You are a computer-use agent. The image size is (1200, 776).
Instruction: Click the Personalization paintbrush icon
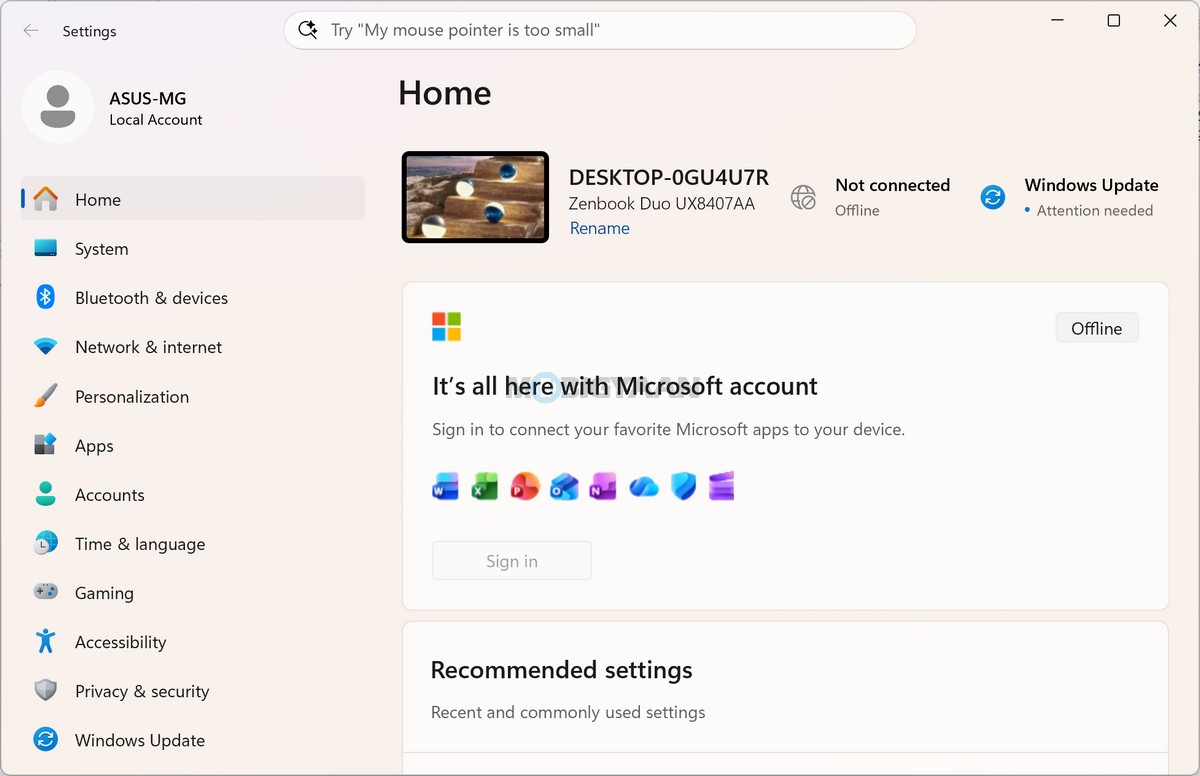pyautogui.click(x=46, y=396)
